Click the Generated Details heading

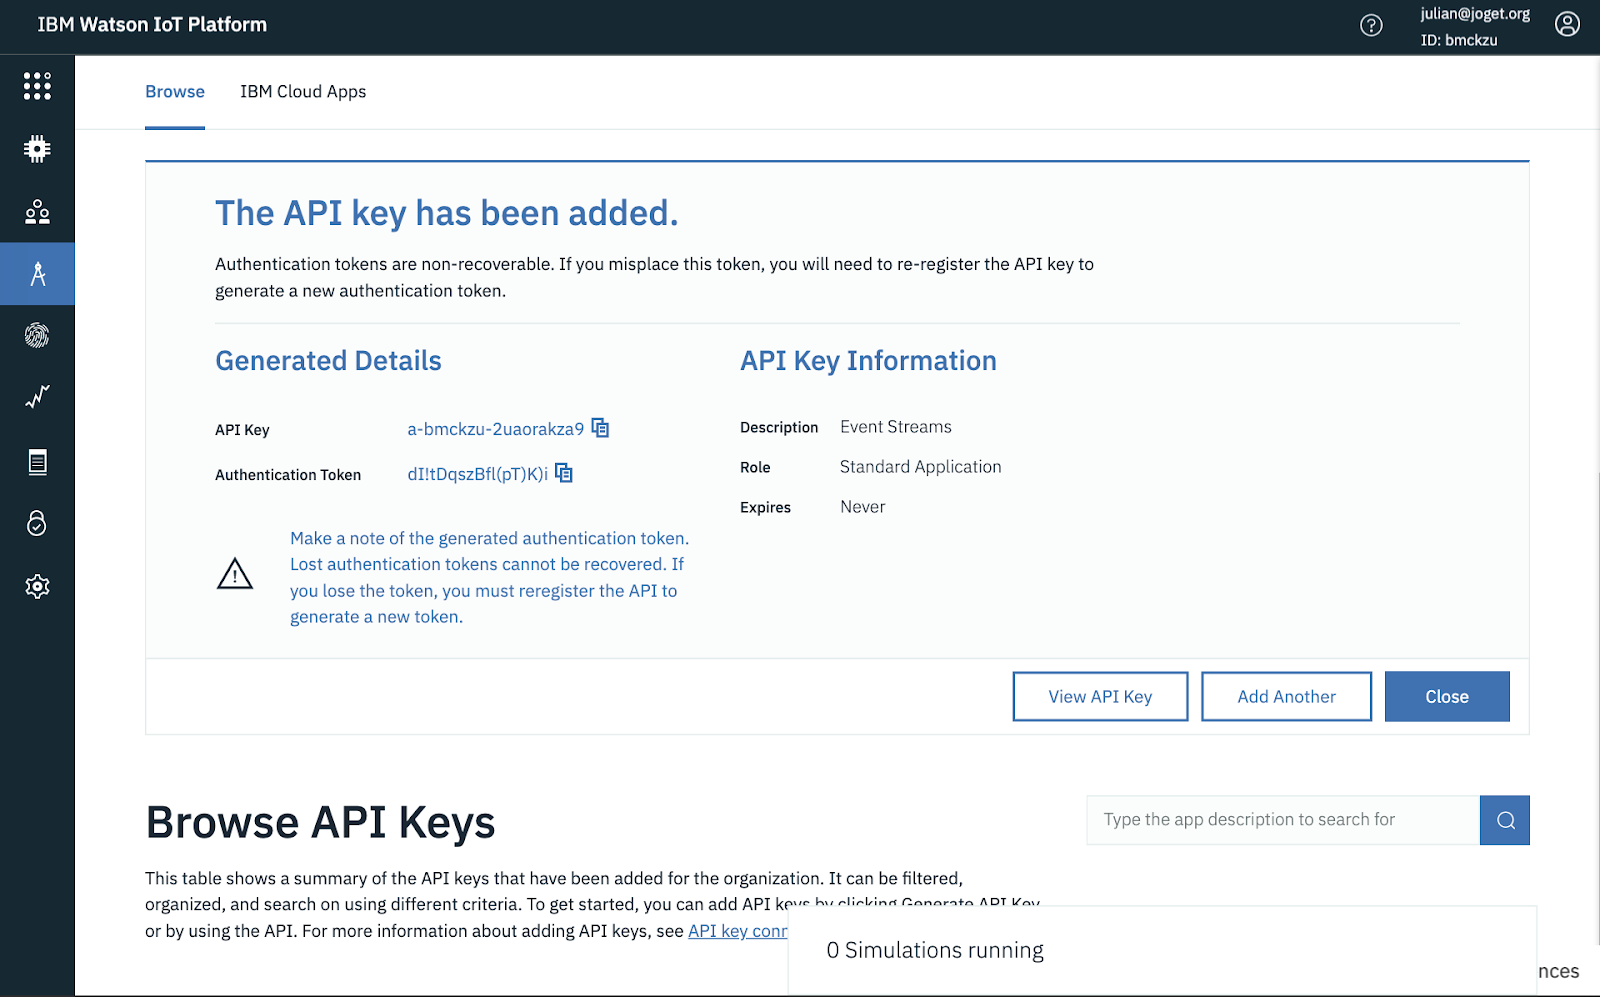[x=328, y=361]
